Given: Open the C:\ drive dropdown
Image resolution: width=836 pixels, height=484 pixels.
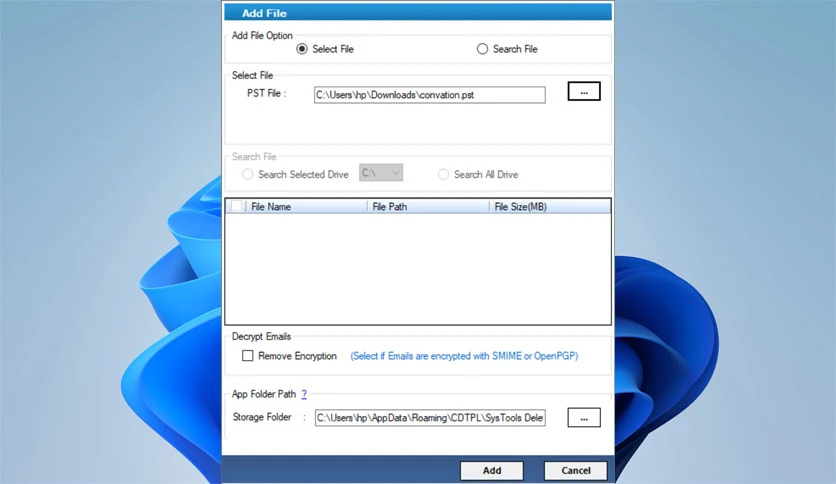Looking at the screenshot, I should point(381,173).
